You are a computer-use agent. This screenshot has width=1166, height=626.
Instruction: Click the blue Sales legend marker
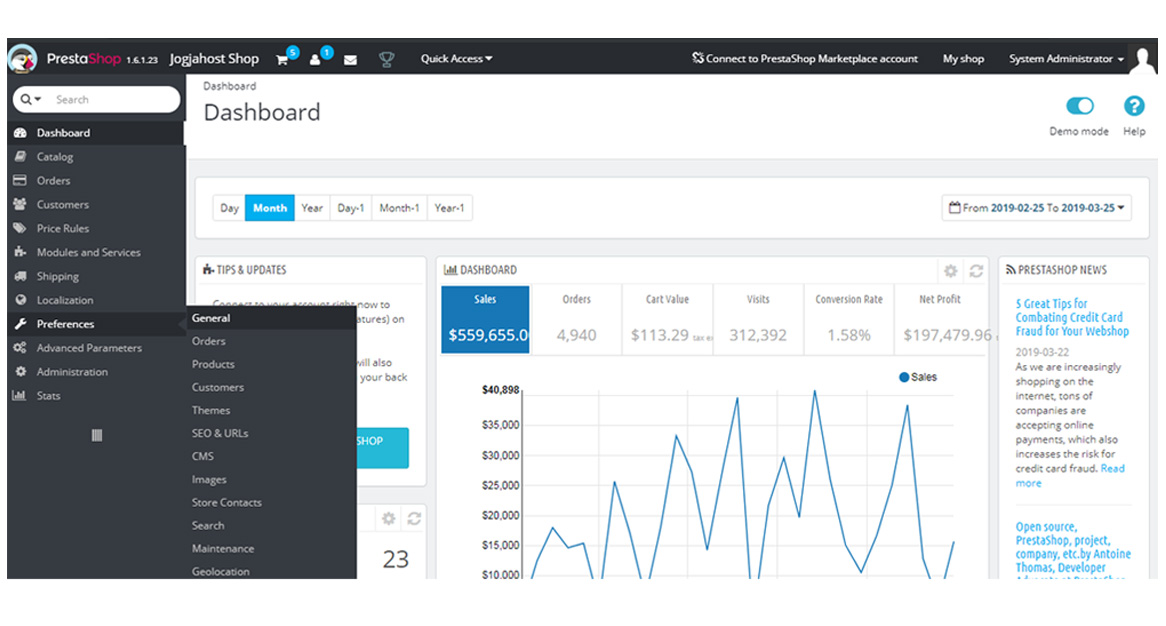pos(904,377)
